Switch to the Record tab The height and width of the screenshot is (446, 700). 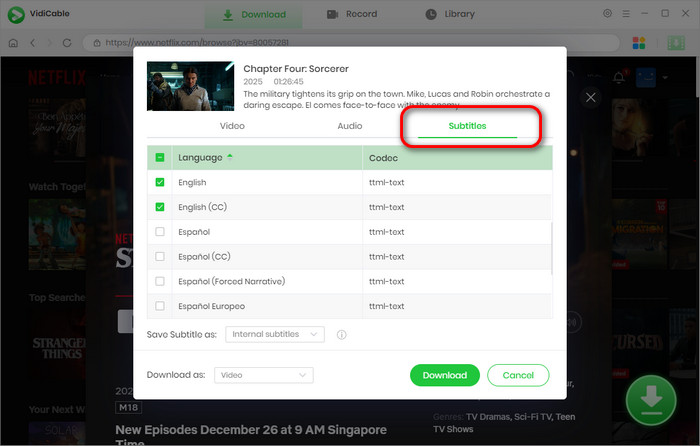click(352, 14)
